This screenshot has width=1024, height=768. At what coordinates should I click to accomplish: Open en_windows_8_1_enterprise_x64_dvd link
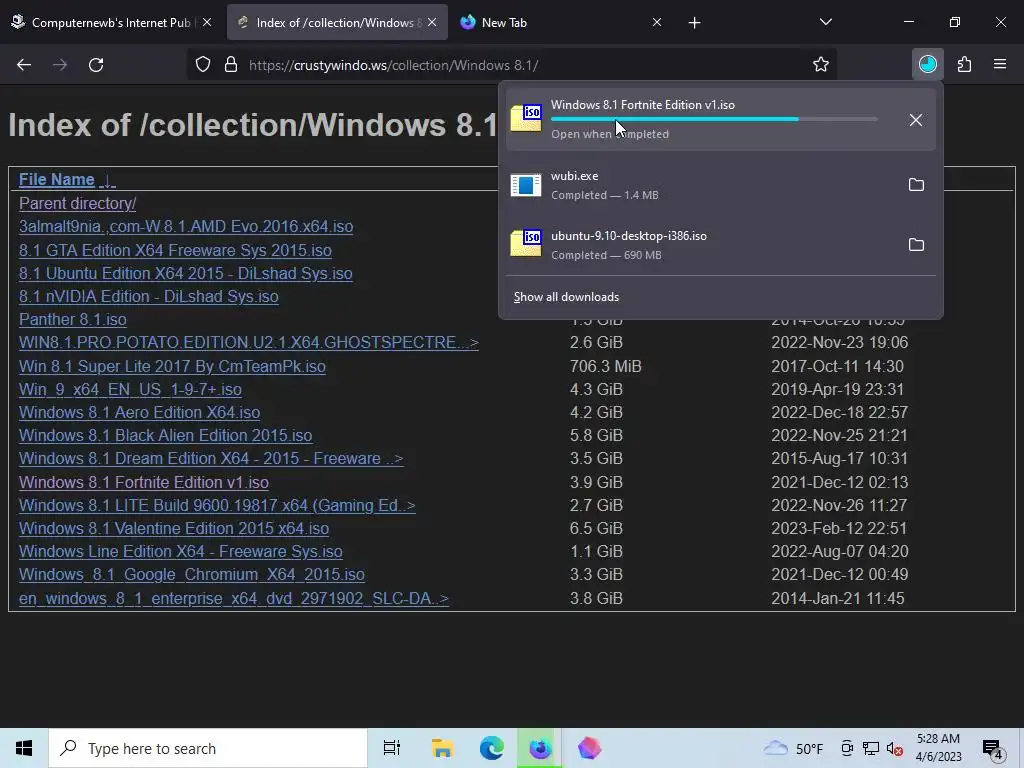point(234,598)
